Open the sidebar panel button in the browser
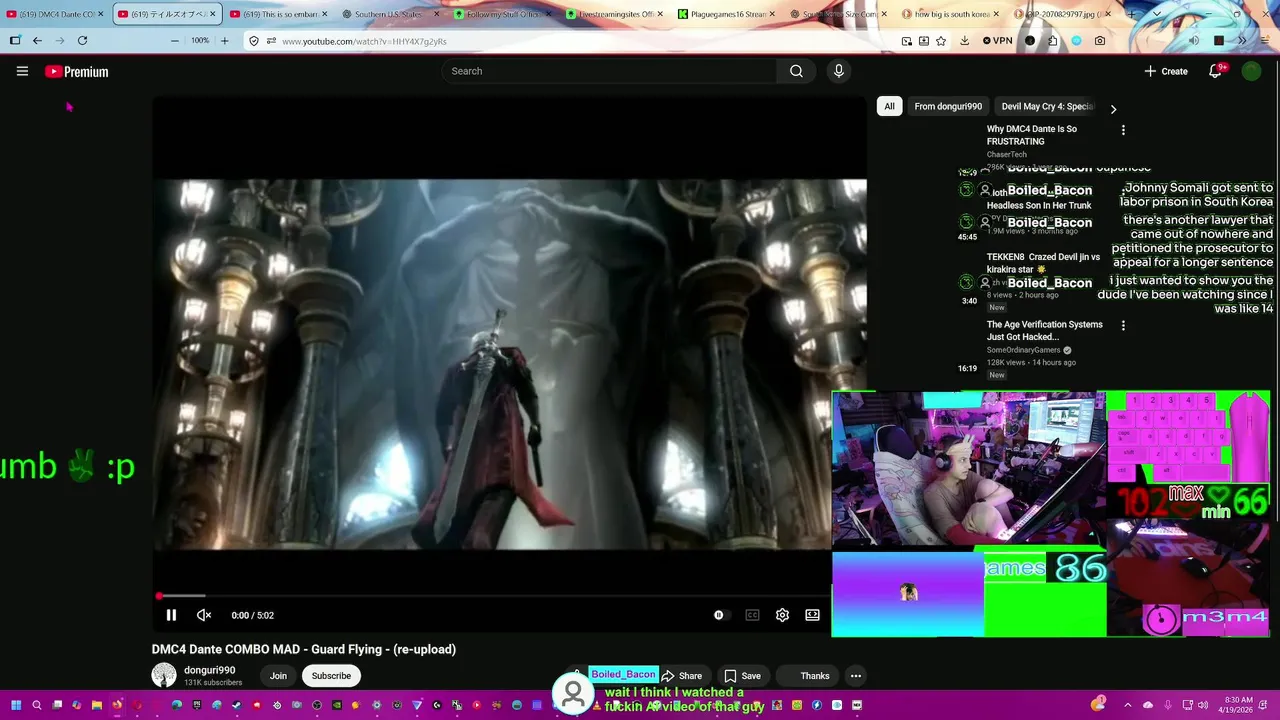The width and height of the screenshot is (1280, 720). tap(15, 41)
